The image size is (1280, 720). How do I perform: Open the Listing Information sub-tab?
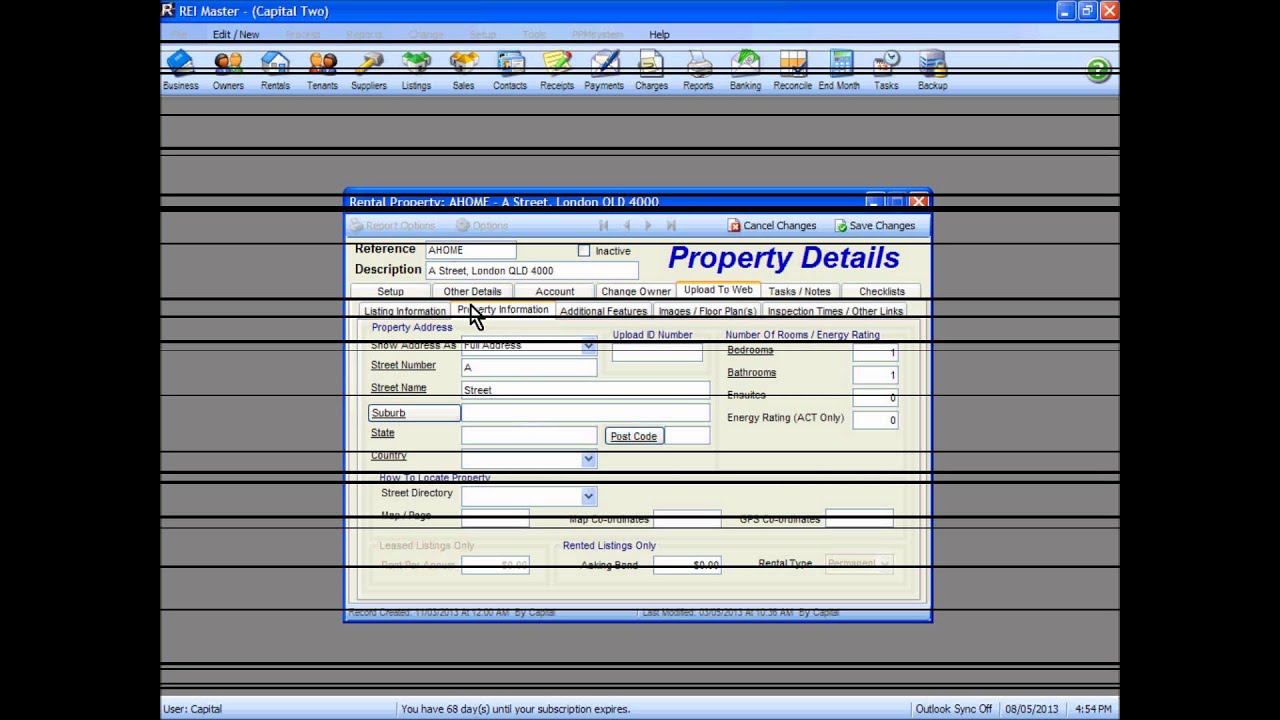(x=405, y=311)
